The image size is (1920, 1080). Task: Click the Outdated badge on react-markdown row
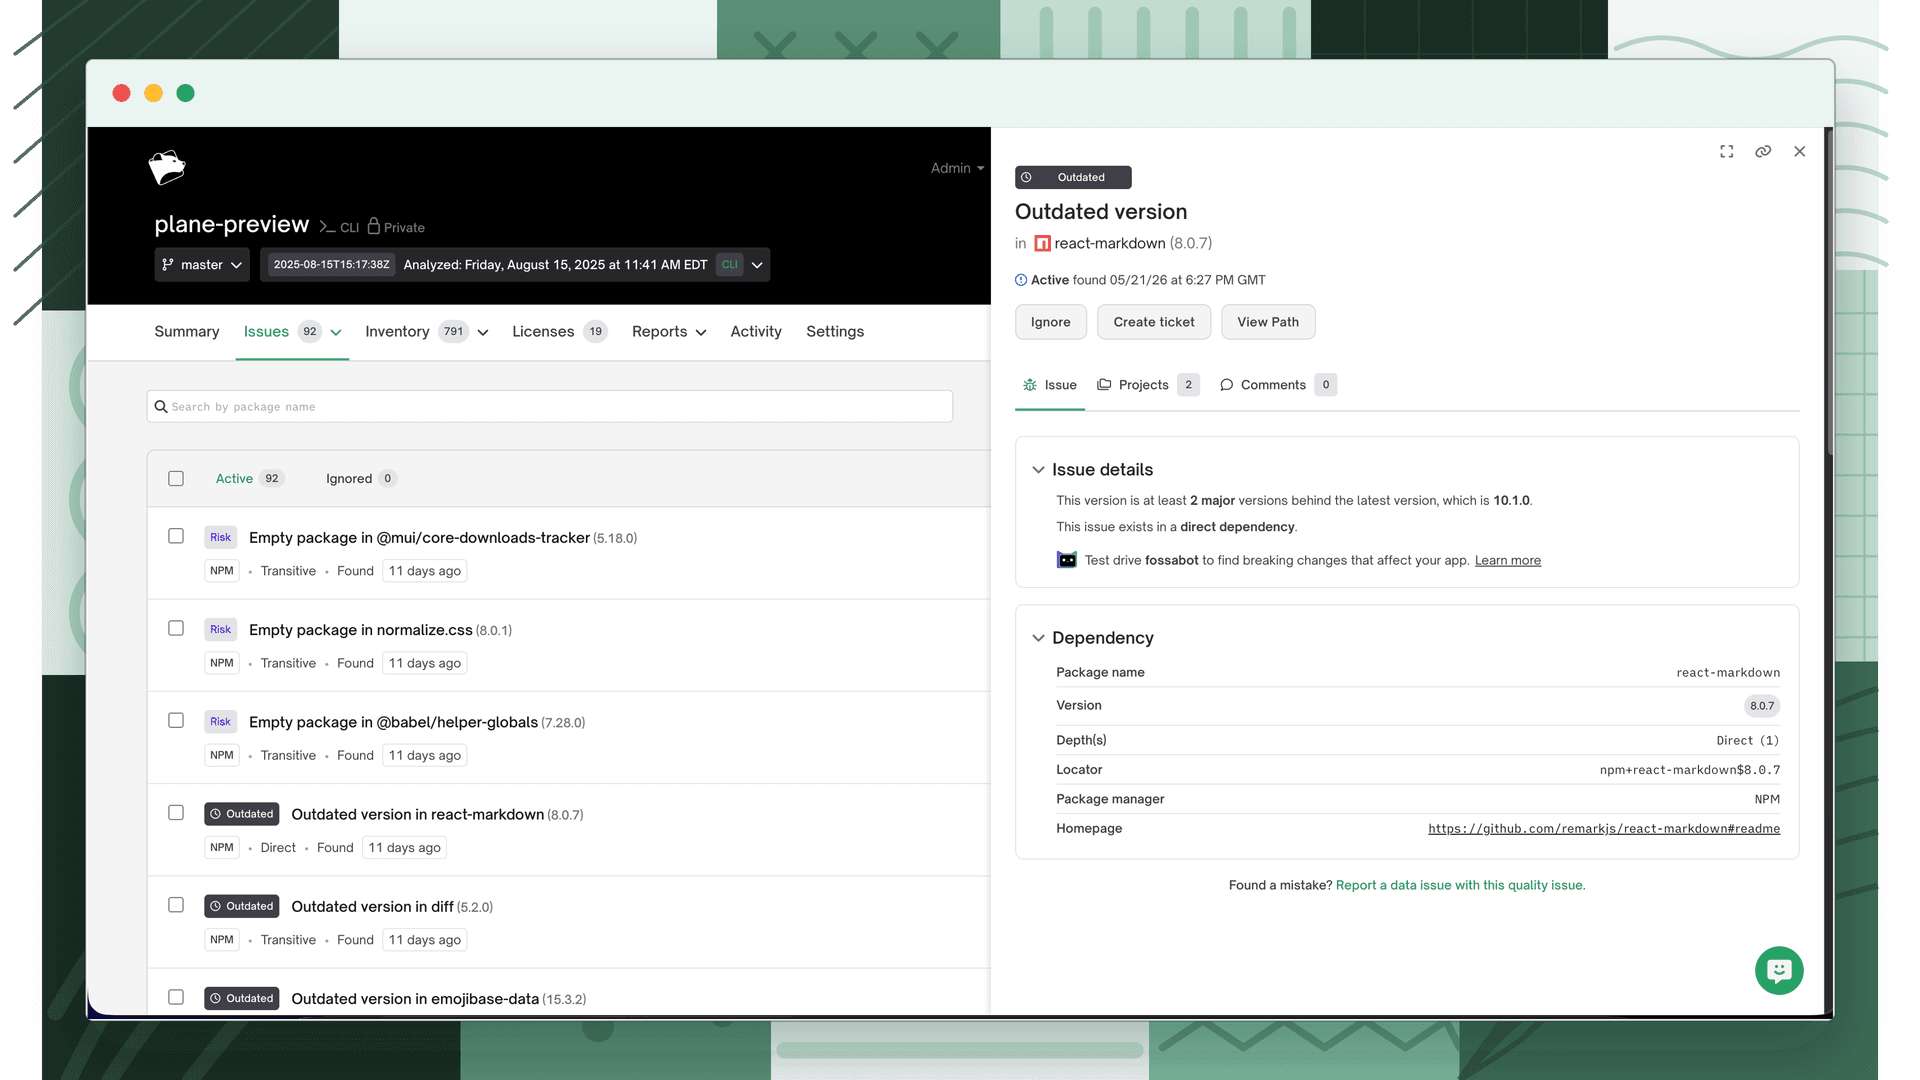pos(241,814)
